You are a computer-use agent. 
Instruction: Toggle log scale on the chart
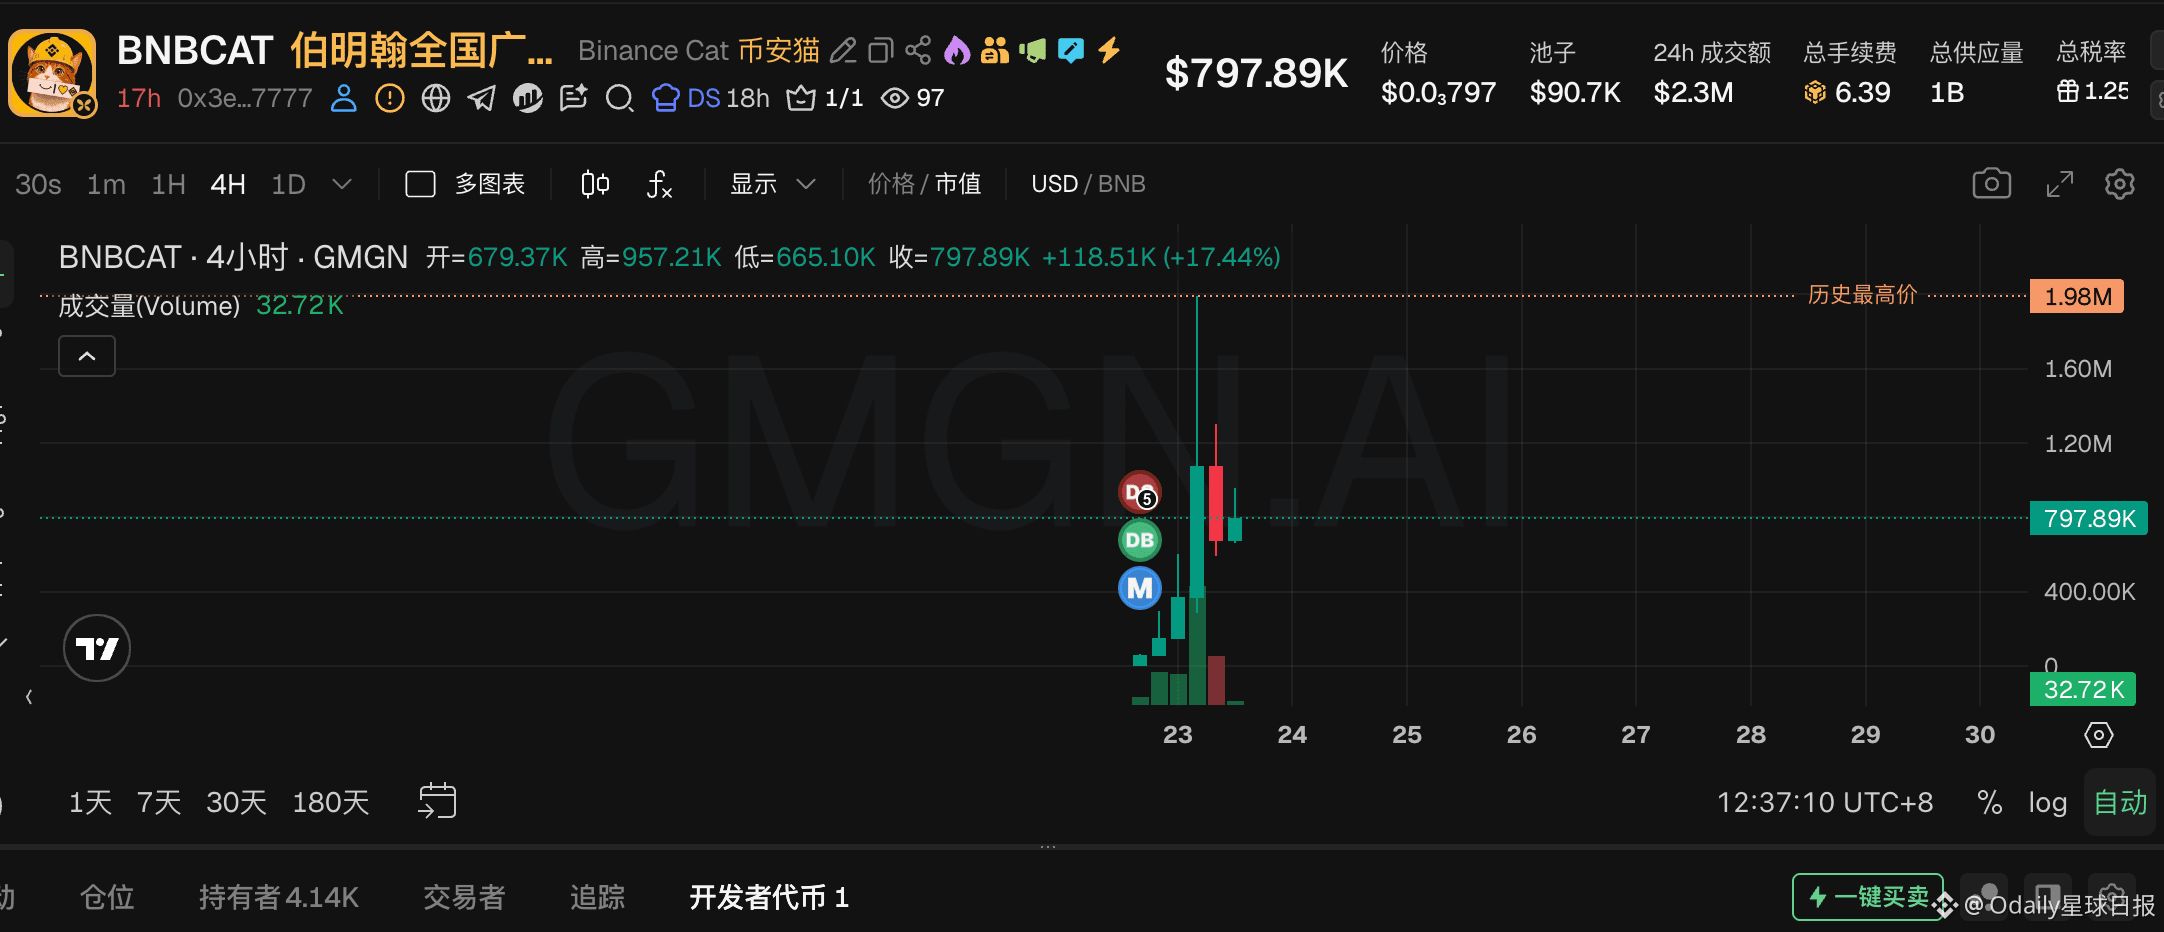(x=2048, y=802)
